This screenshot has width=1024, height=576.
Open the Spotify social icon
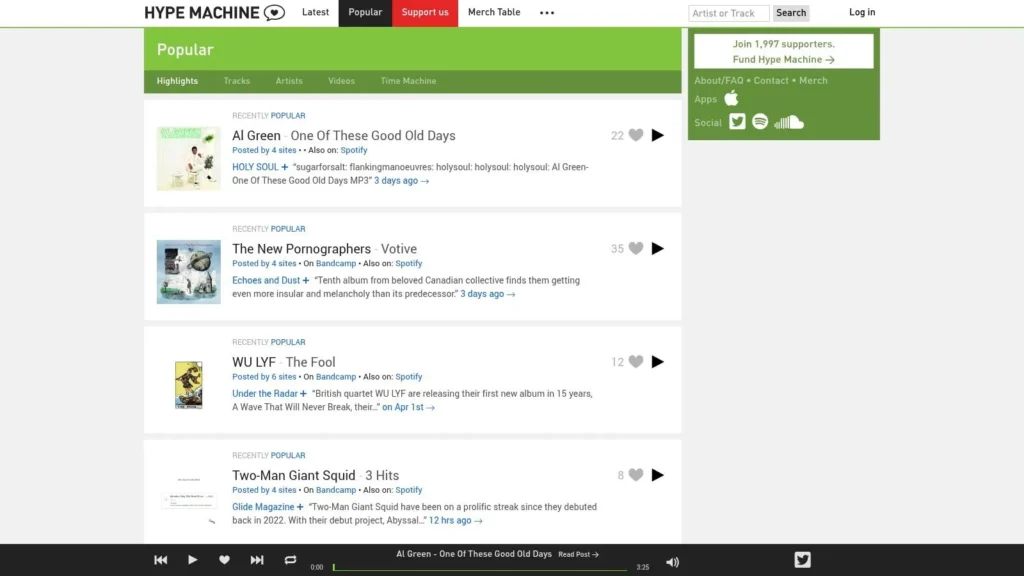[x=760, y=121]
